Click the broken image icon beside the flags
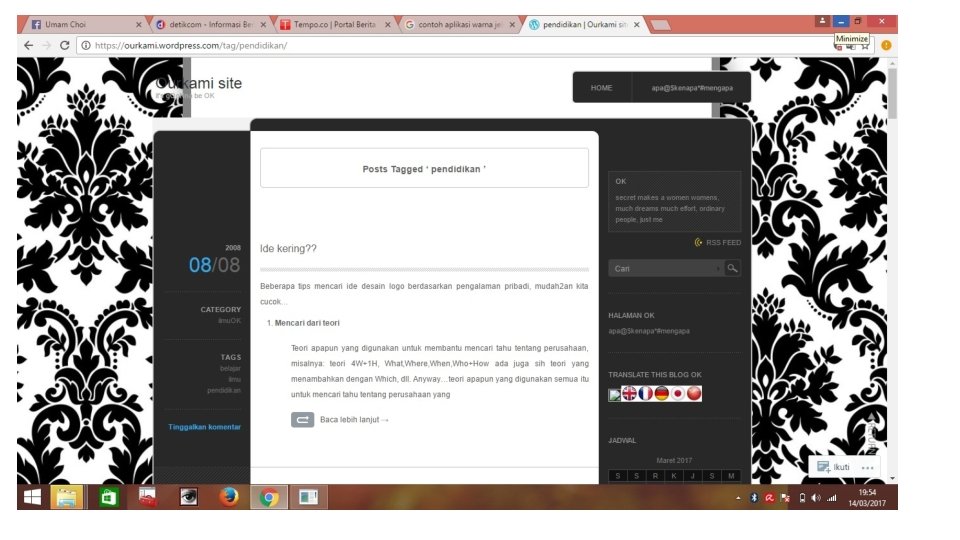Screen dimensions: 960x540 pyautogui.click(x=615, y=395)
